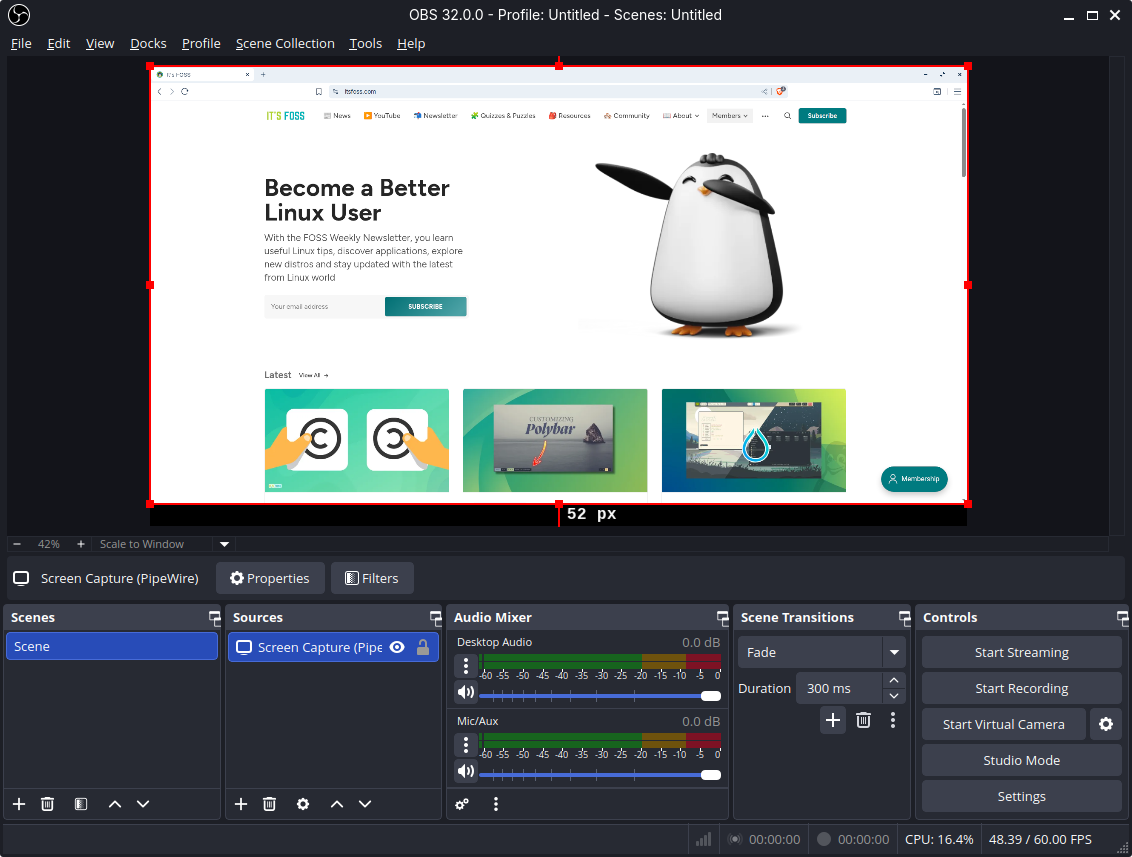Remove the Fade transition with trash icon
Screen dimensions: 1132x857
click(863, 720)
